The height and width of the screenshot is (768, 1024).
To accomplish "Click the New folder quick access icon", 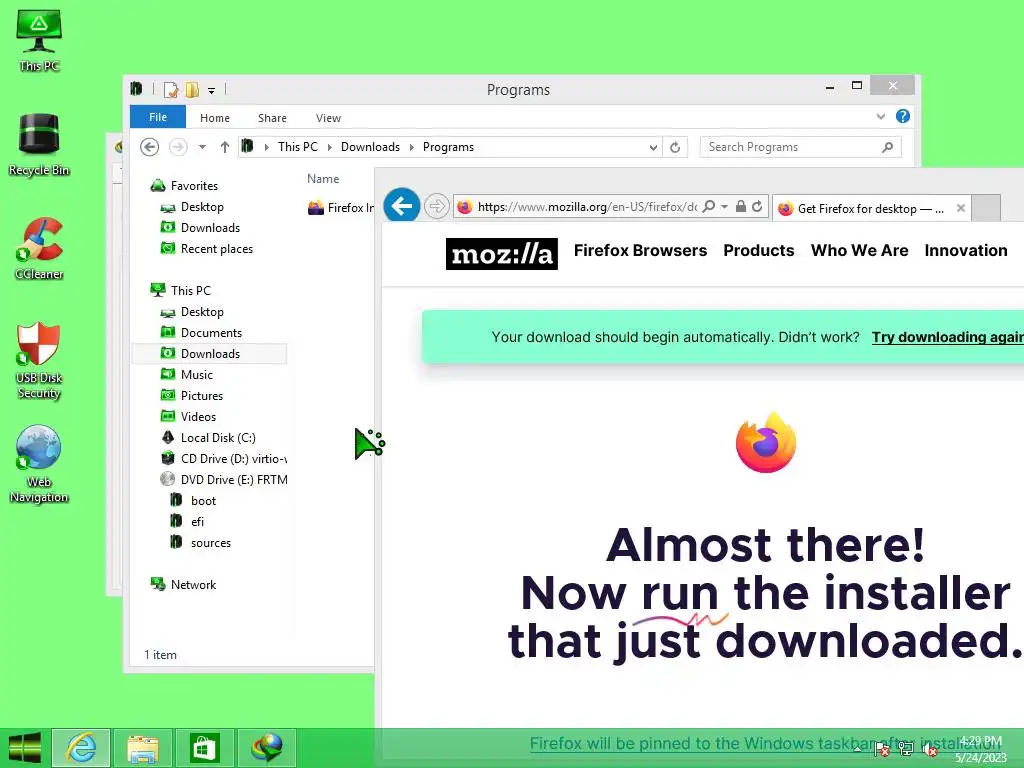I will [x=192, y=89].
